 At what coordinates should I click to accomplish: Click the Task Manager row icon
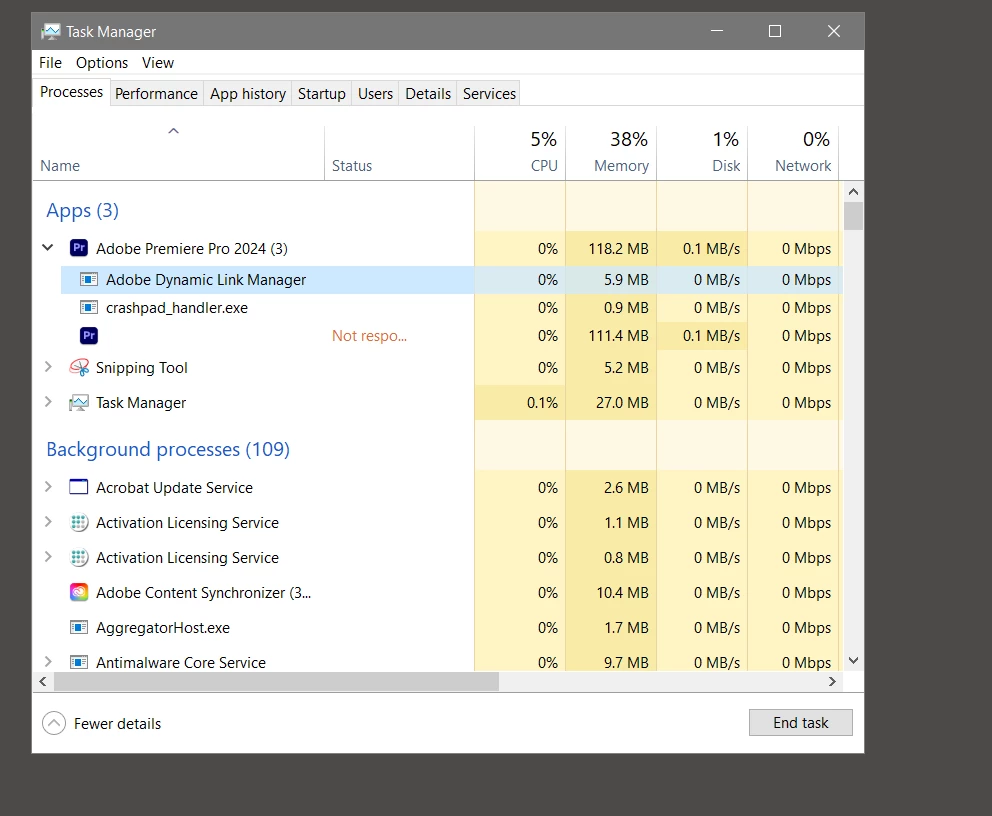click(x=79, y=402)
